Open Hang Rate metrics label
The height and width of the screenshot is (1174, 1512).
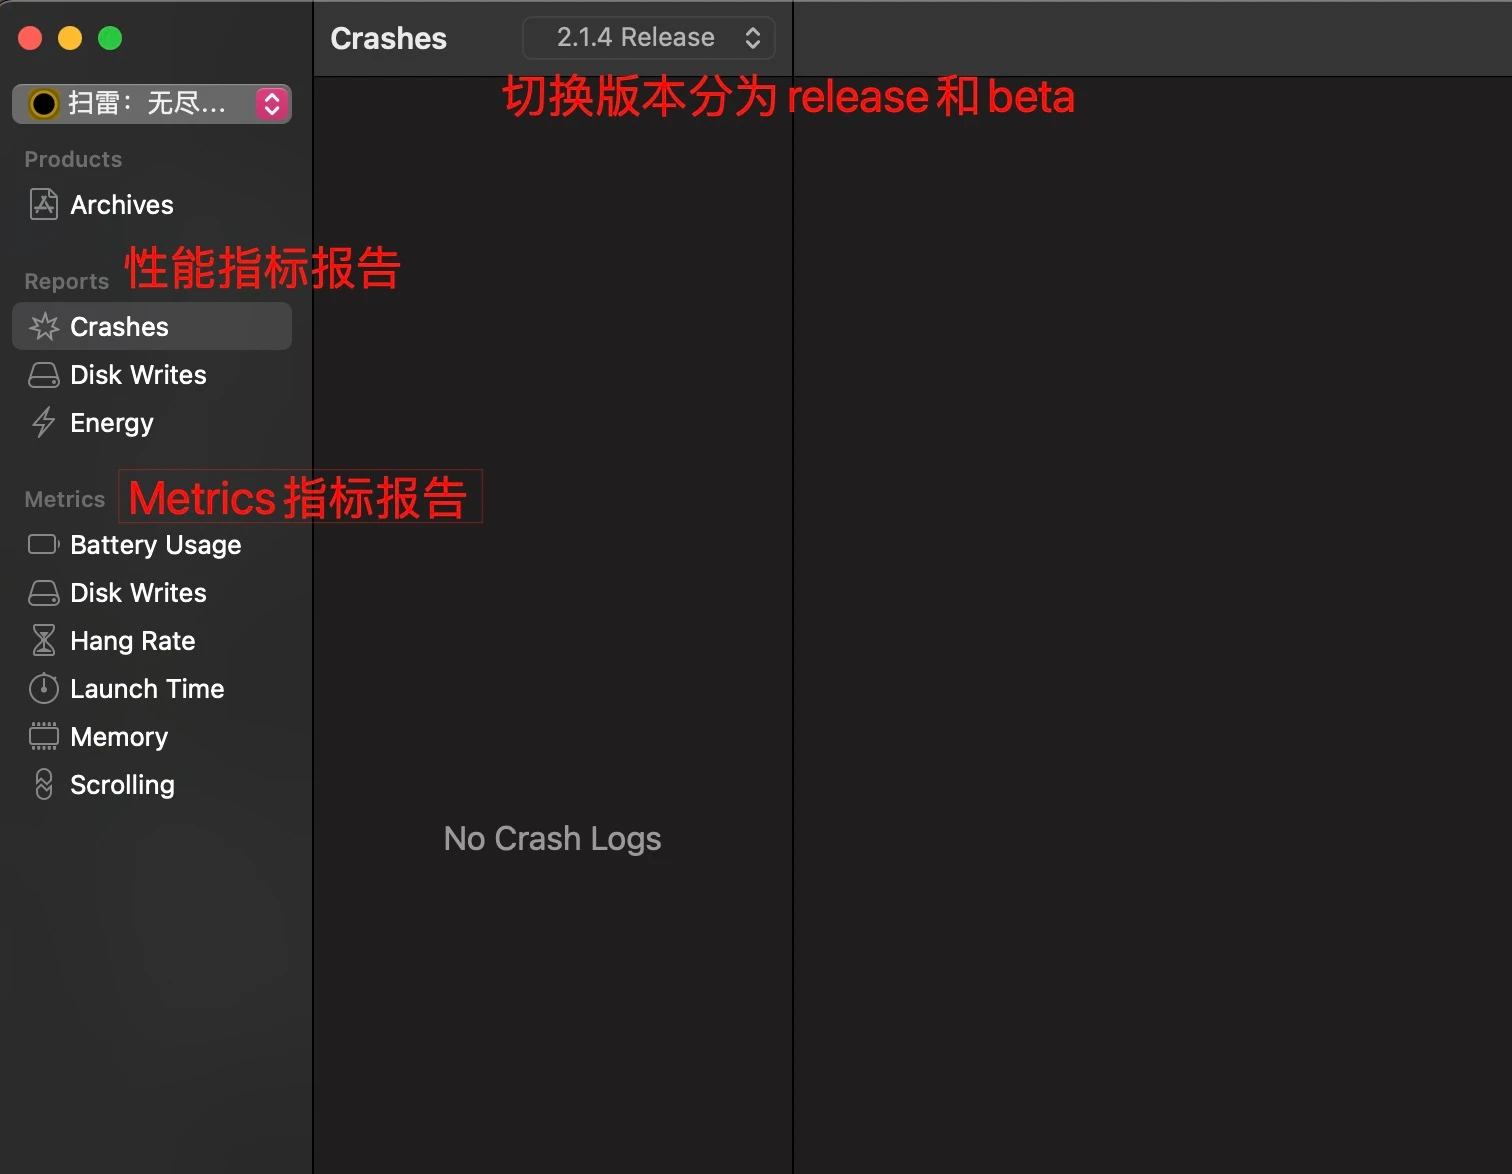133,641
